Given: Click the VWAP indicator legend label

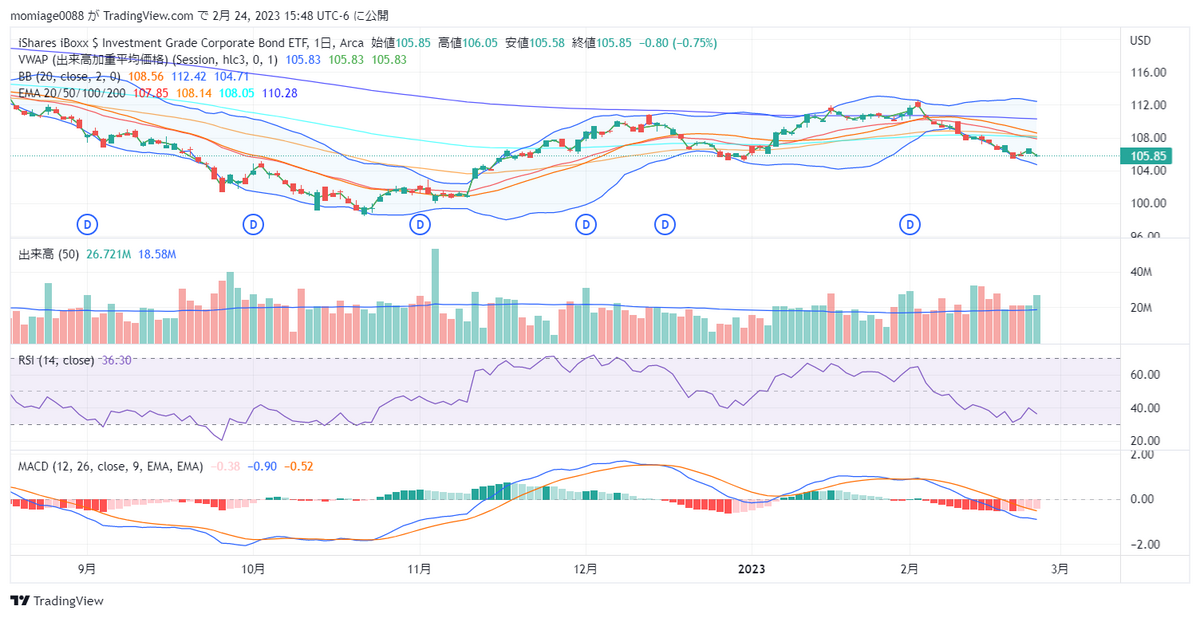Looking at the screenshot, I should pyautogui.click(x=149, y=60).
